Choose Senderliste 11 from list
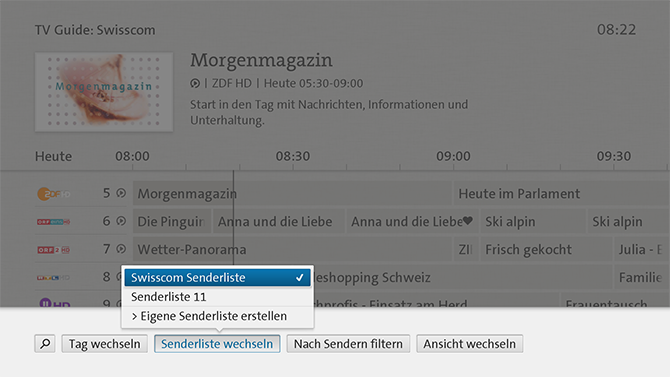 [217, 297]
